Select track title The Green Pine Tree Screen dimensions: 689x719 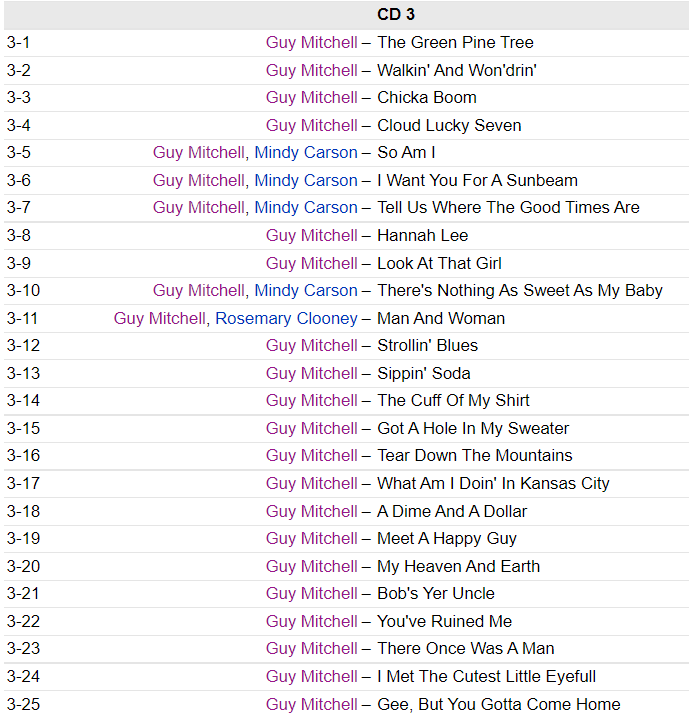point(455,43)
